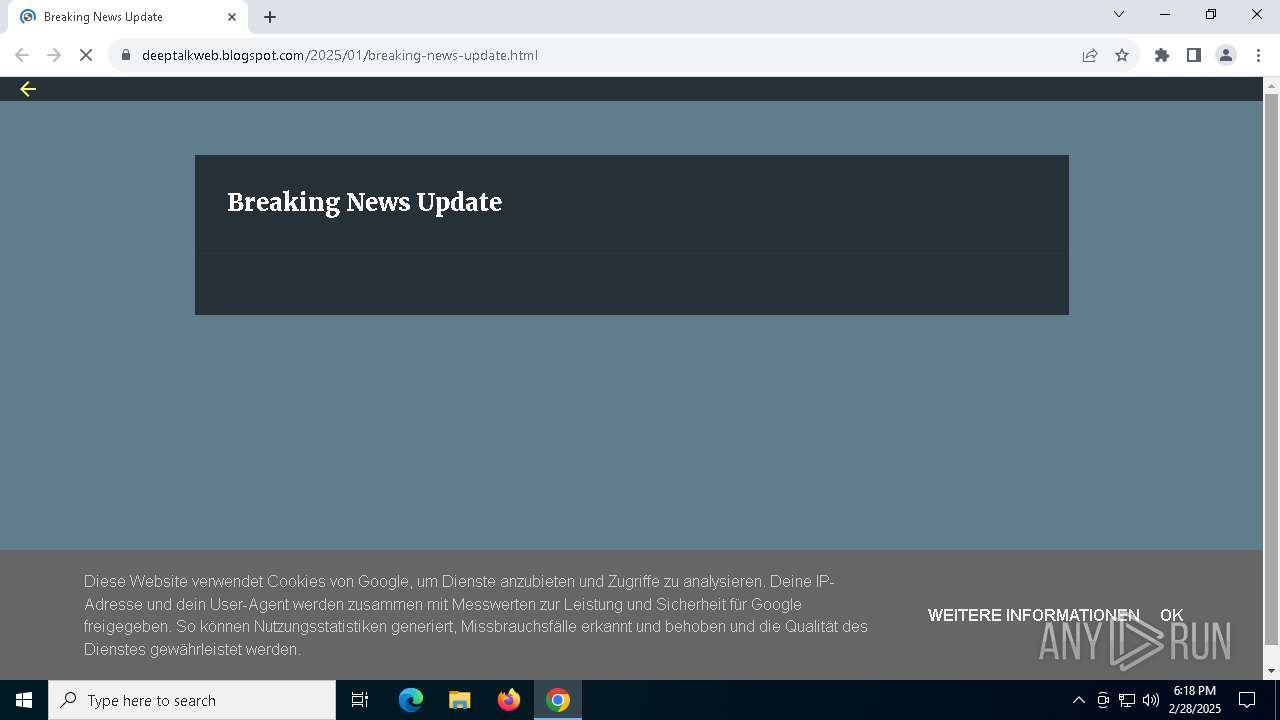
Task: Show hidden system tray icons
Action: click(x=1078, y=700)
